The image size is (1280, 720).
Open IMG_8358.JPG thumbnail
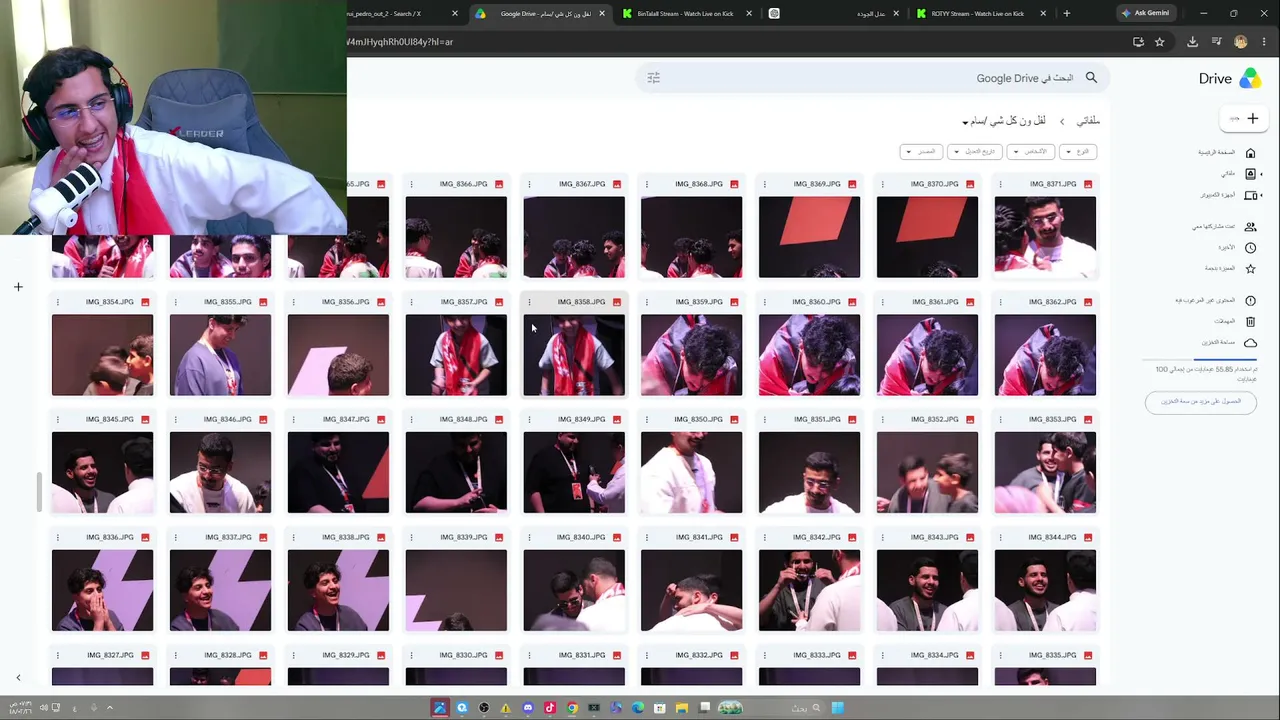(x=574, y=355)
